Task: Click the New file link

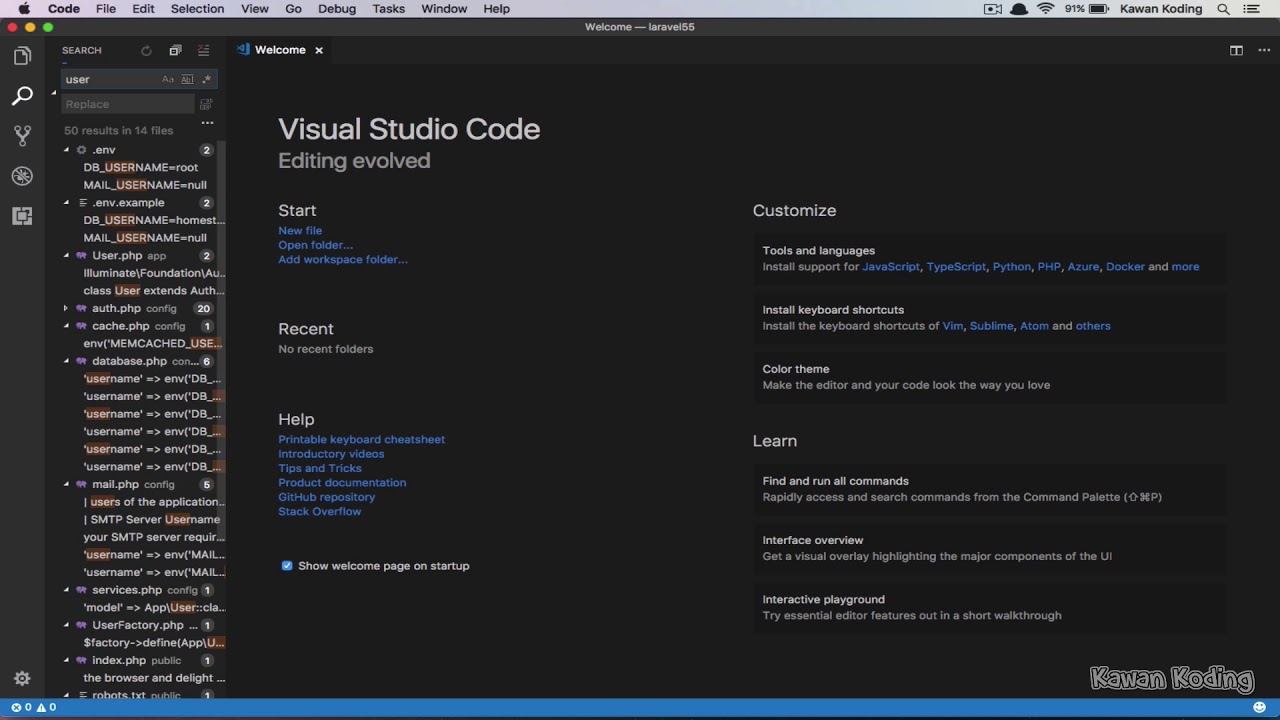Action: [300, 231]
